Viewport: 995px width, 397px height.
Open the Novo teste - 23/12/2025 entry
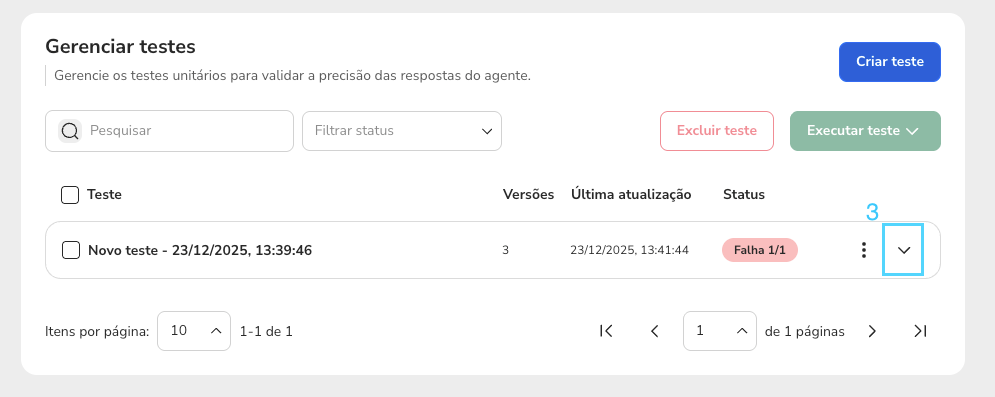click(200, 250)
